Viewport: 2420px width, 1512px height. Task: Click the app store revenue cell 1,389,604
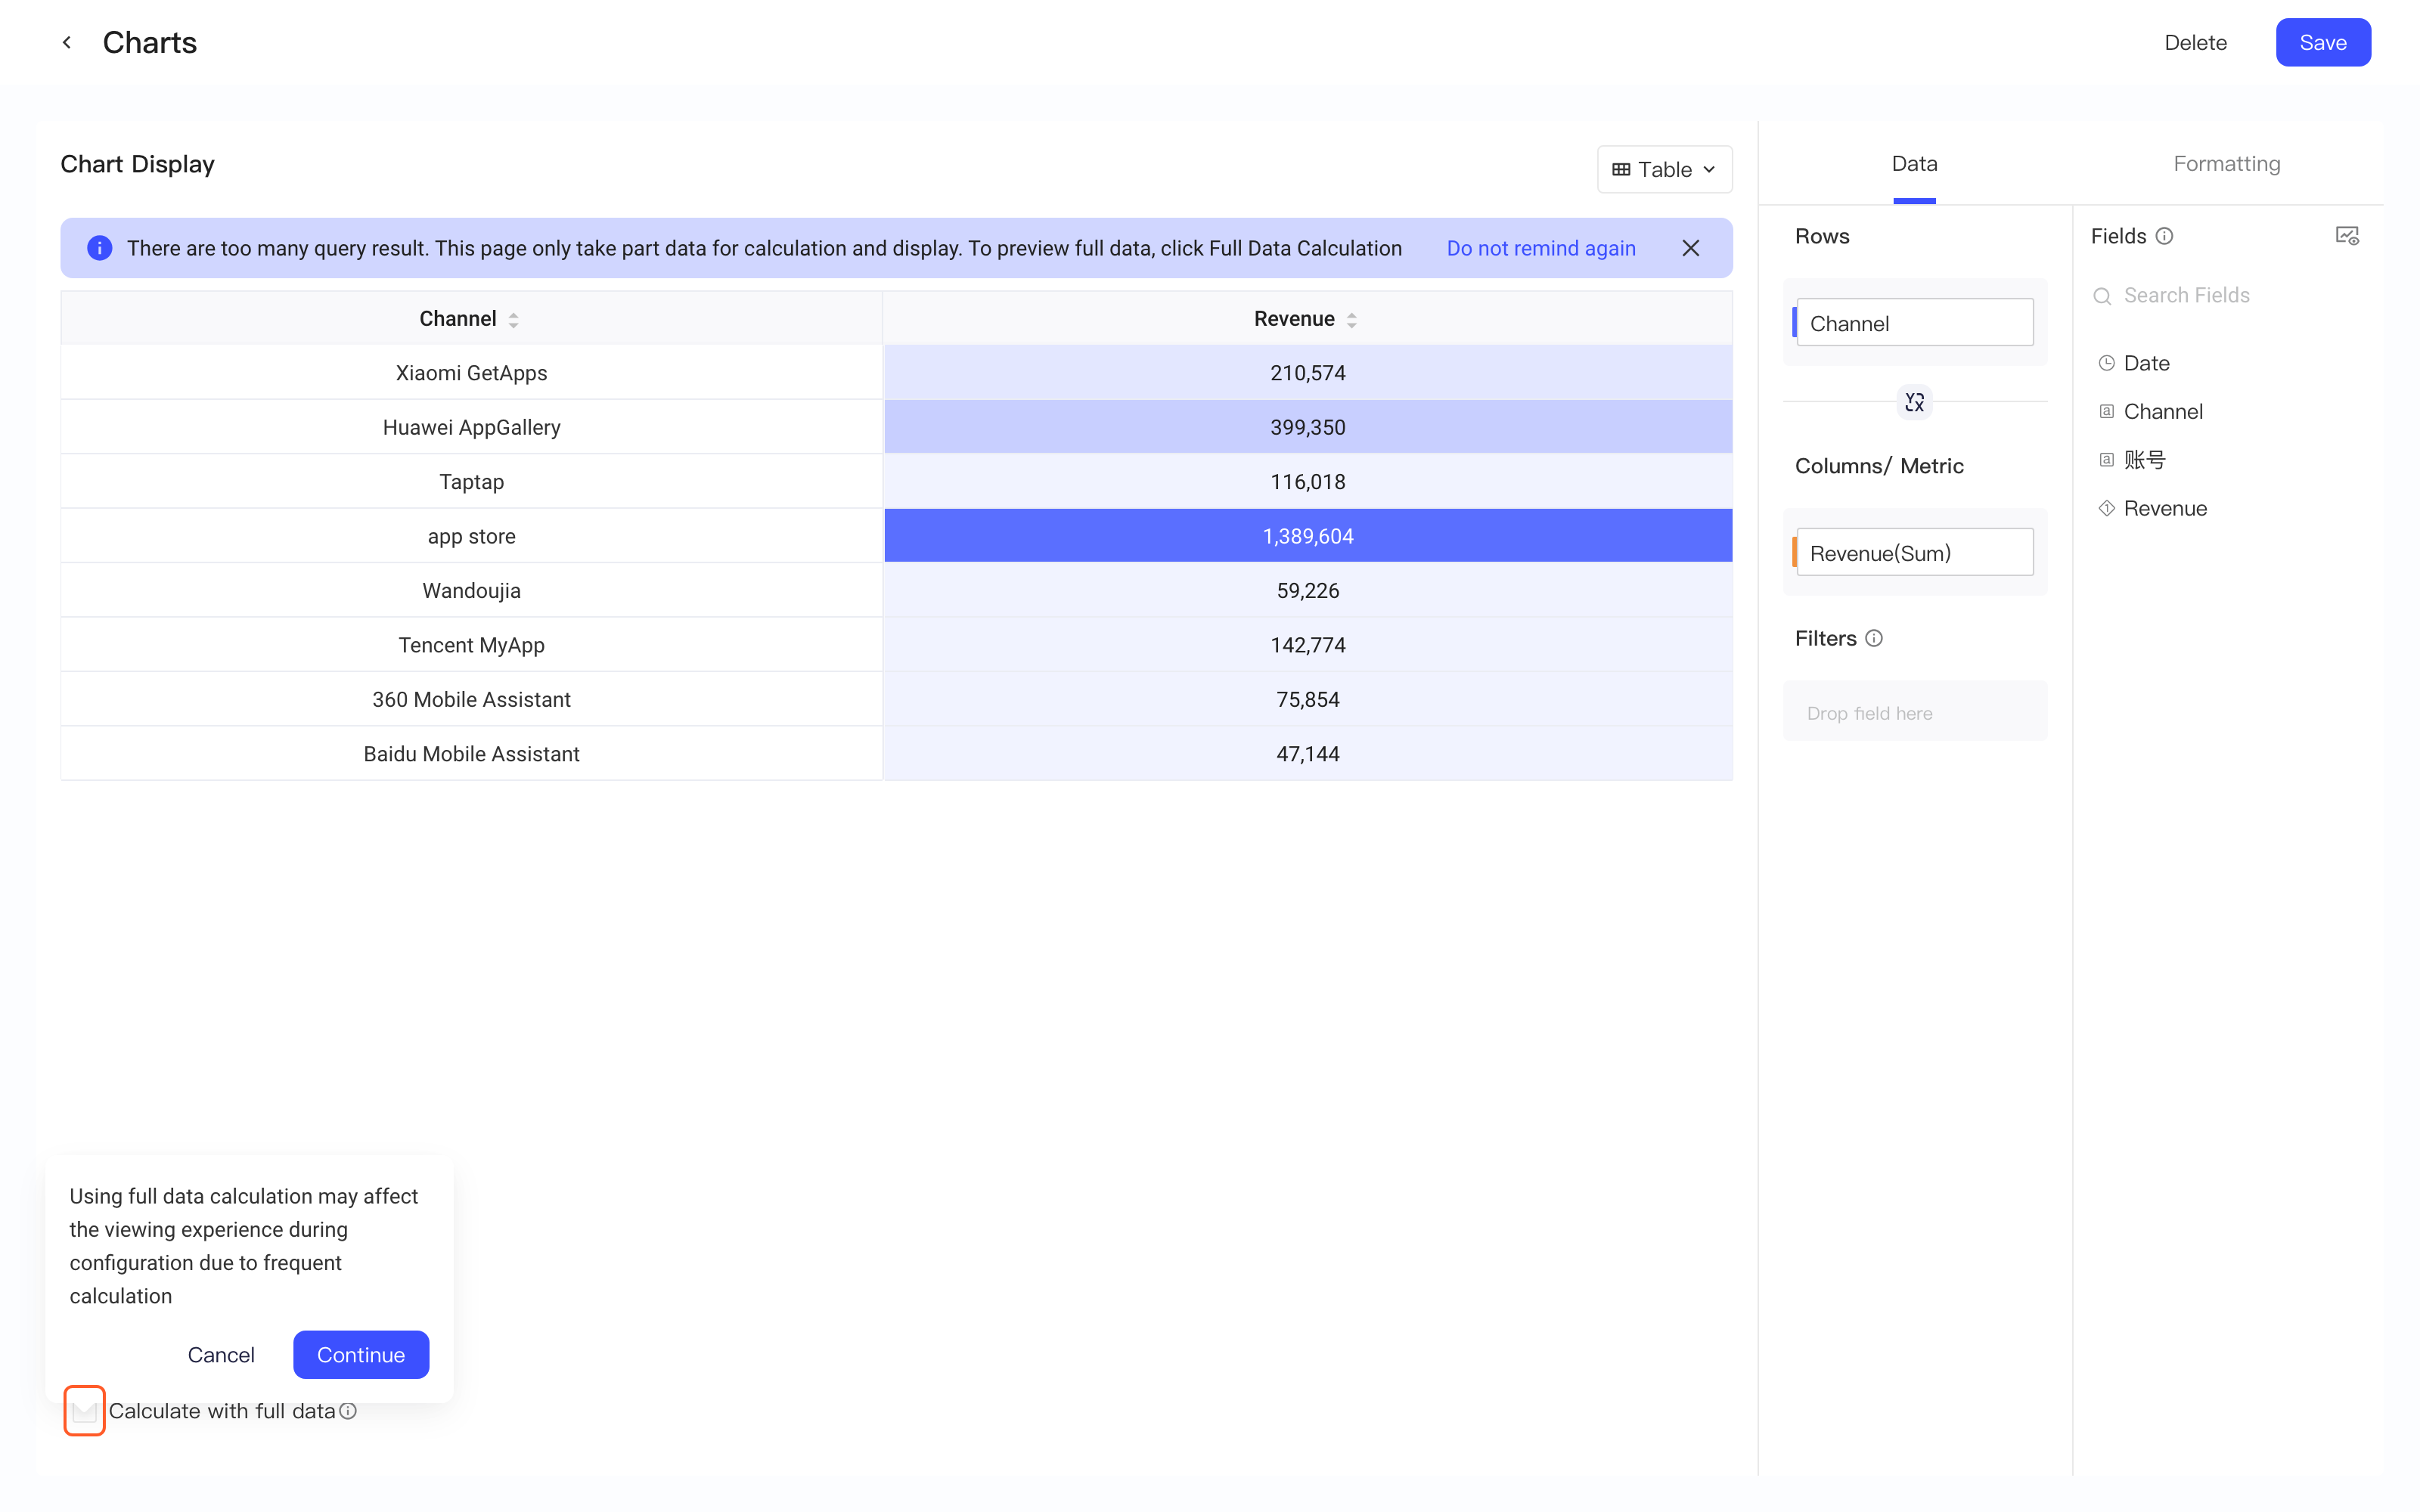[1307, 536]
